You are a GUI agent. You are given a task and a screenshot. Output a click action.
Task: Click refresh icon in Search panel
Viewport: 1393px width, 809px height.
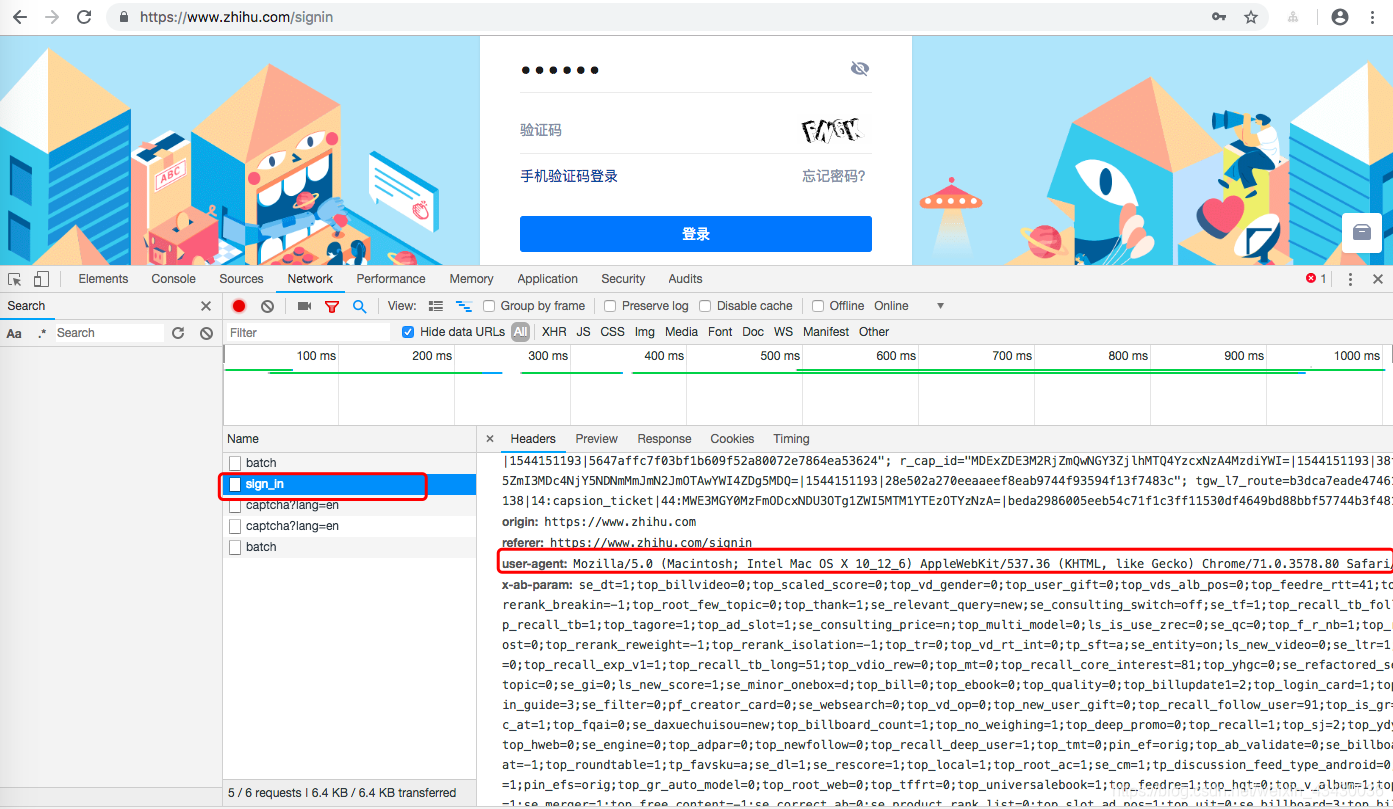pos(178,333)
